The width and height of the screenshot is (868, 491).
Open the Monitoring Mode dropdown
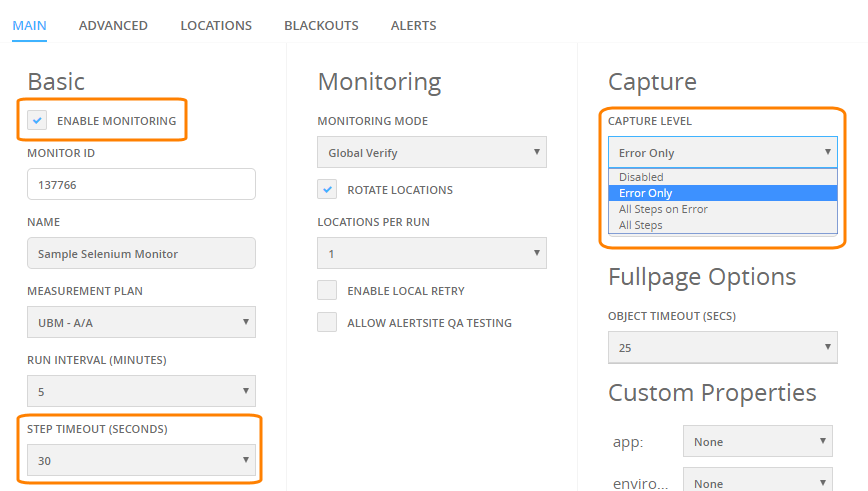[432, 152]
